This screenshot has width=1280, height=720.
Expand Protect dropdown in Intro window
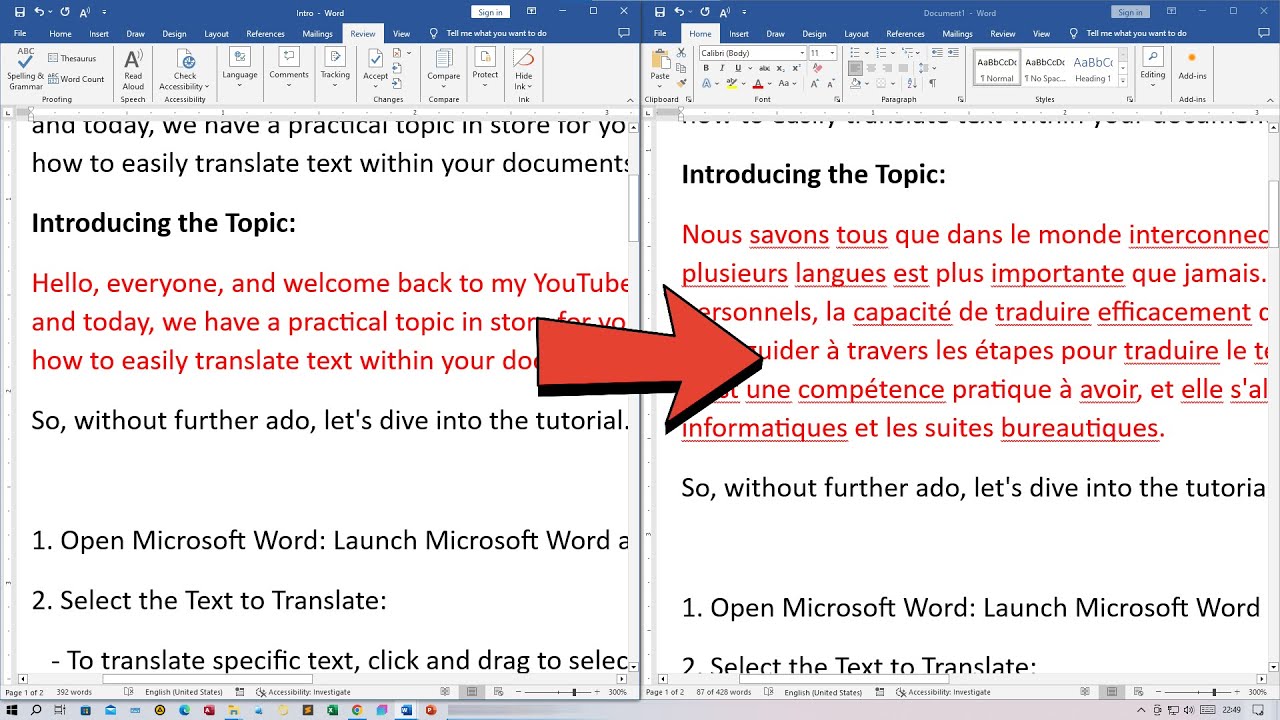485,68
